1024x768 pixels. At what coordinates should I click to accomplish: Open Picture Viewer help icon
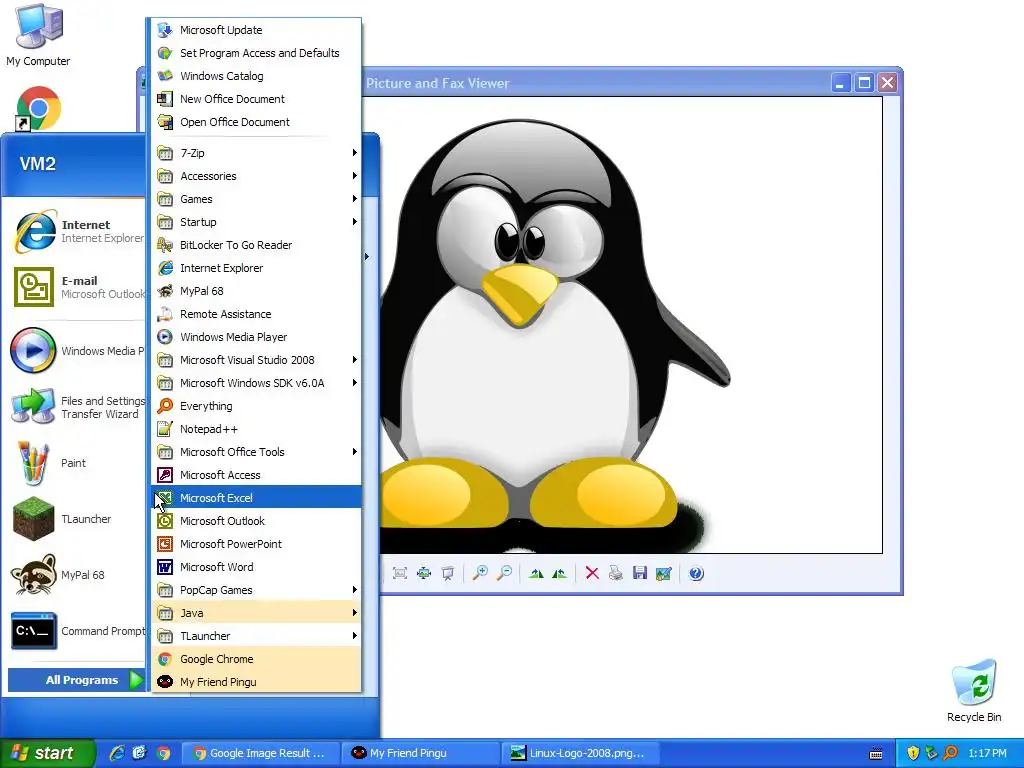point(696,573)
